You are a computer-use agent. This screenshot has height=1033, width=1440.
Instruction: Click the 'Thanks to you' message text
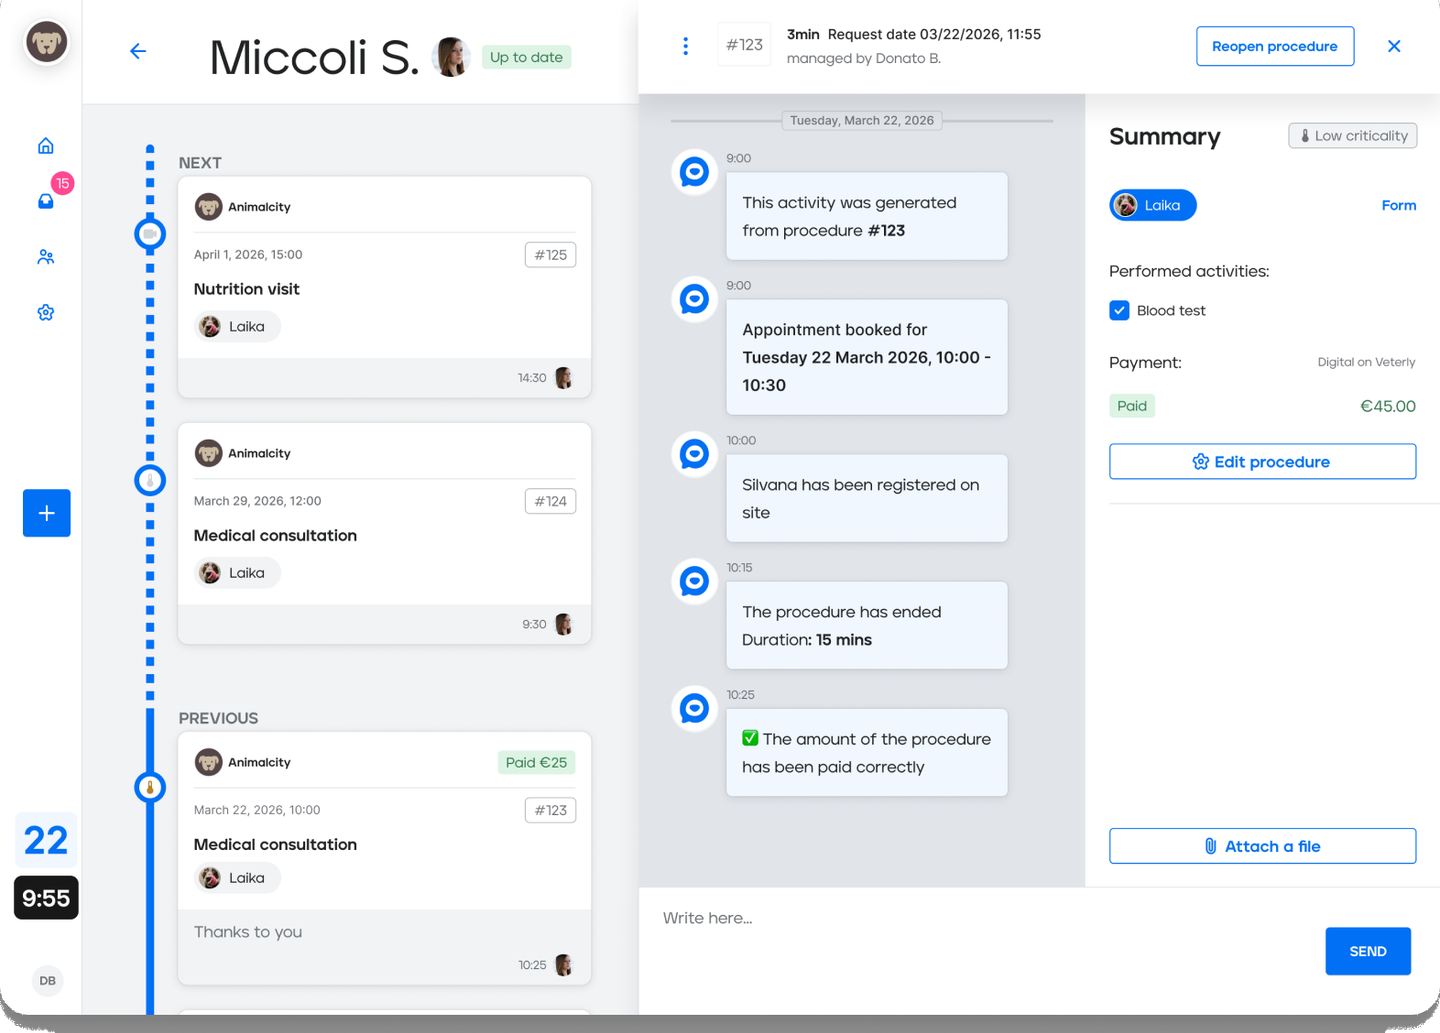(x=248, y=932)
